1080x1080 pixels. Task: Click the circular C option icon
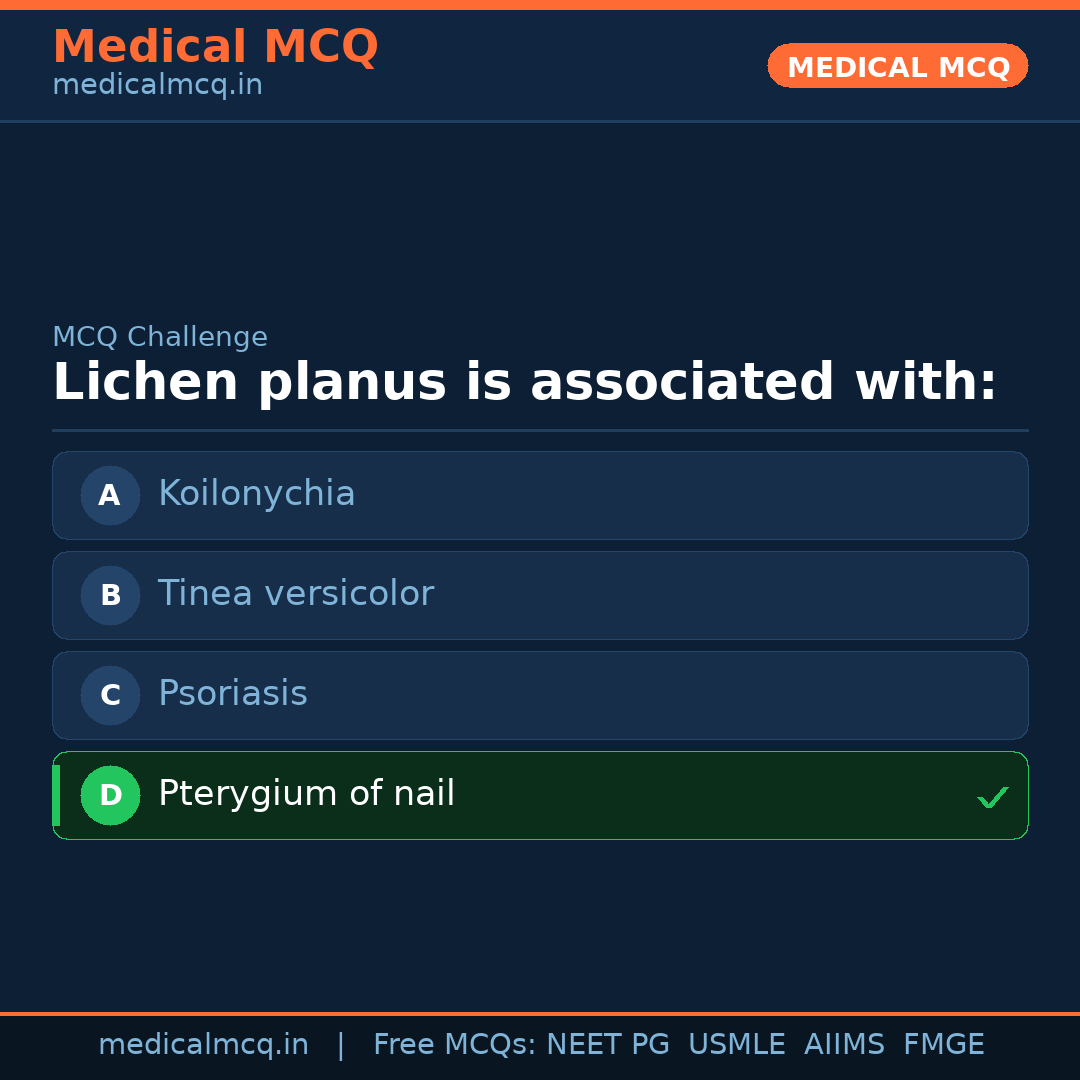[x=110, y=695]
